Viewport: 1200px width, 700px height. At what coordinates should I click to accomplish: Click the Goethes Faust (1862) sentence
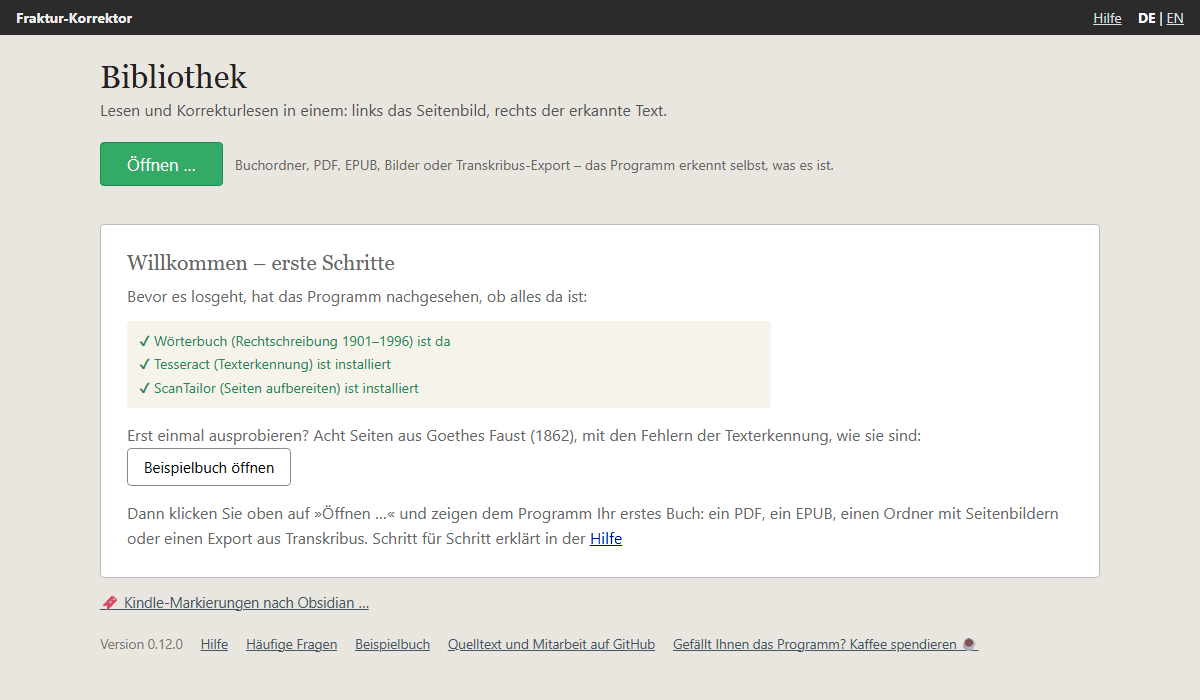[x=524, y=436]
